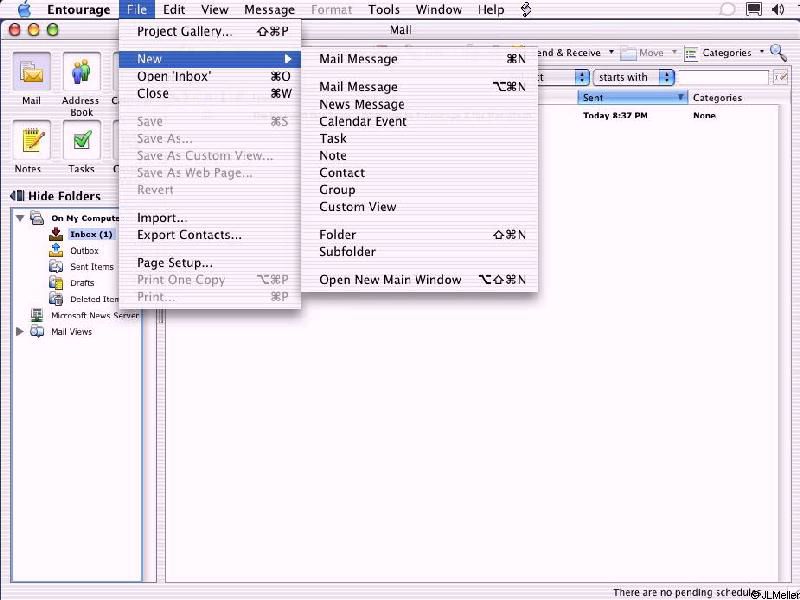Open the Entourage application menu
Screen dimensions: 800x600
coord(79,10)
